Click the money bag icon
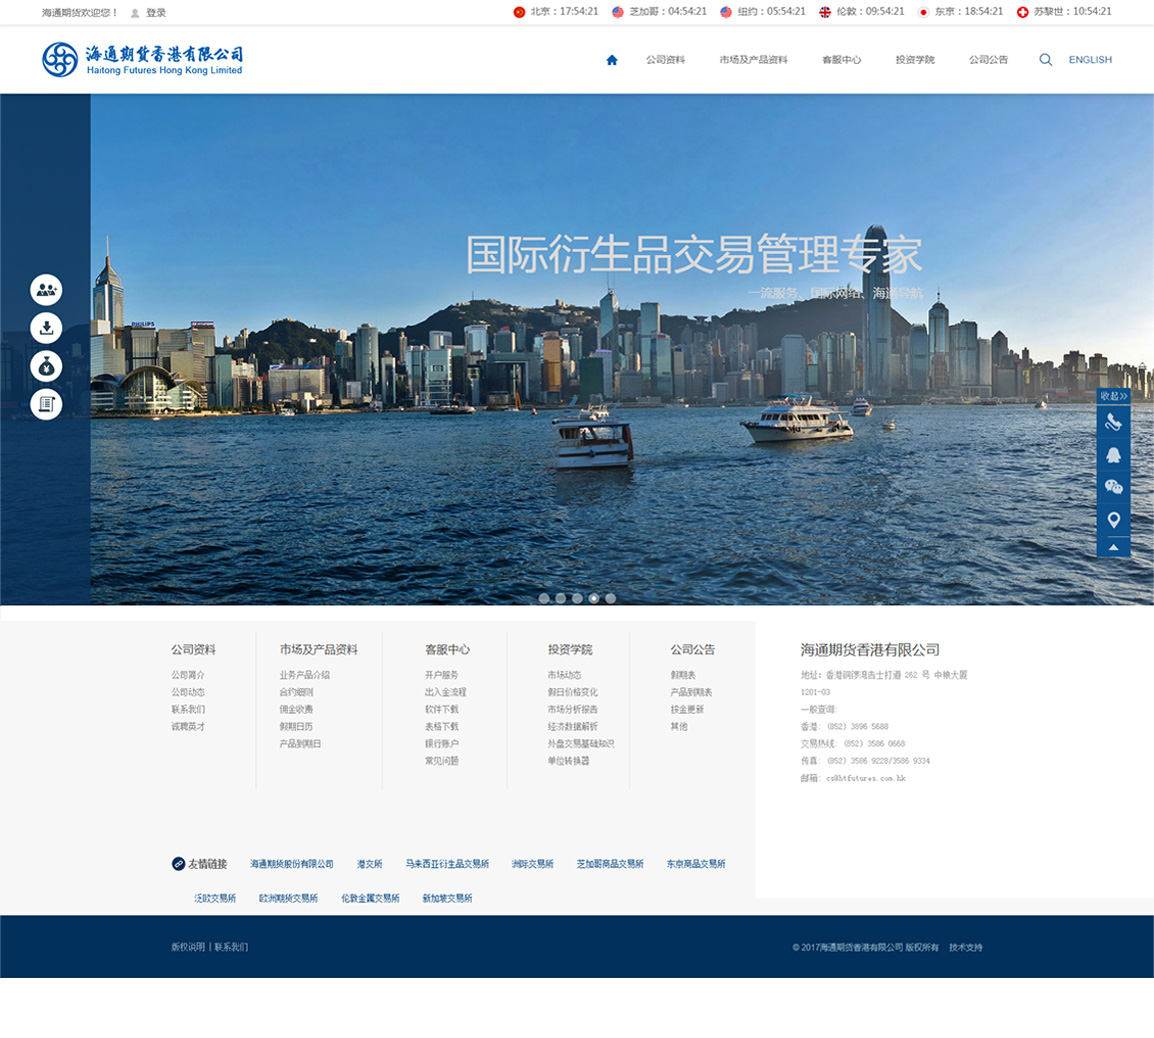Image resolution: width=1154 pixels, height=1038 pixels. coord(46,366)
